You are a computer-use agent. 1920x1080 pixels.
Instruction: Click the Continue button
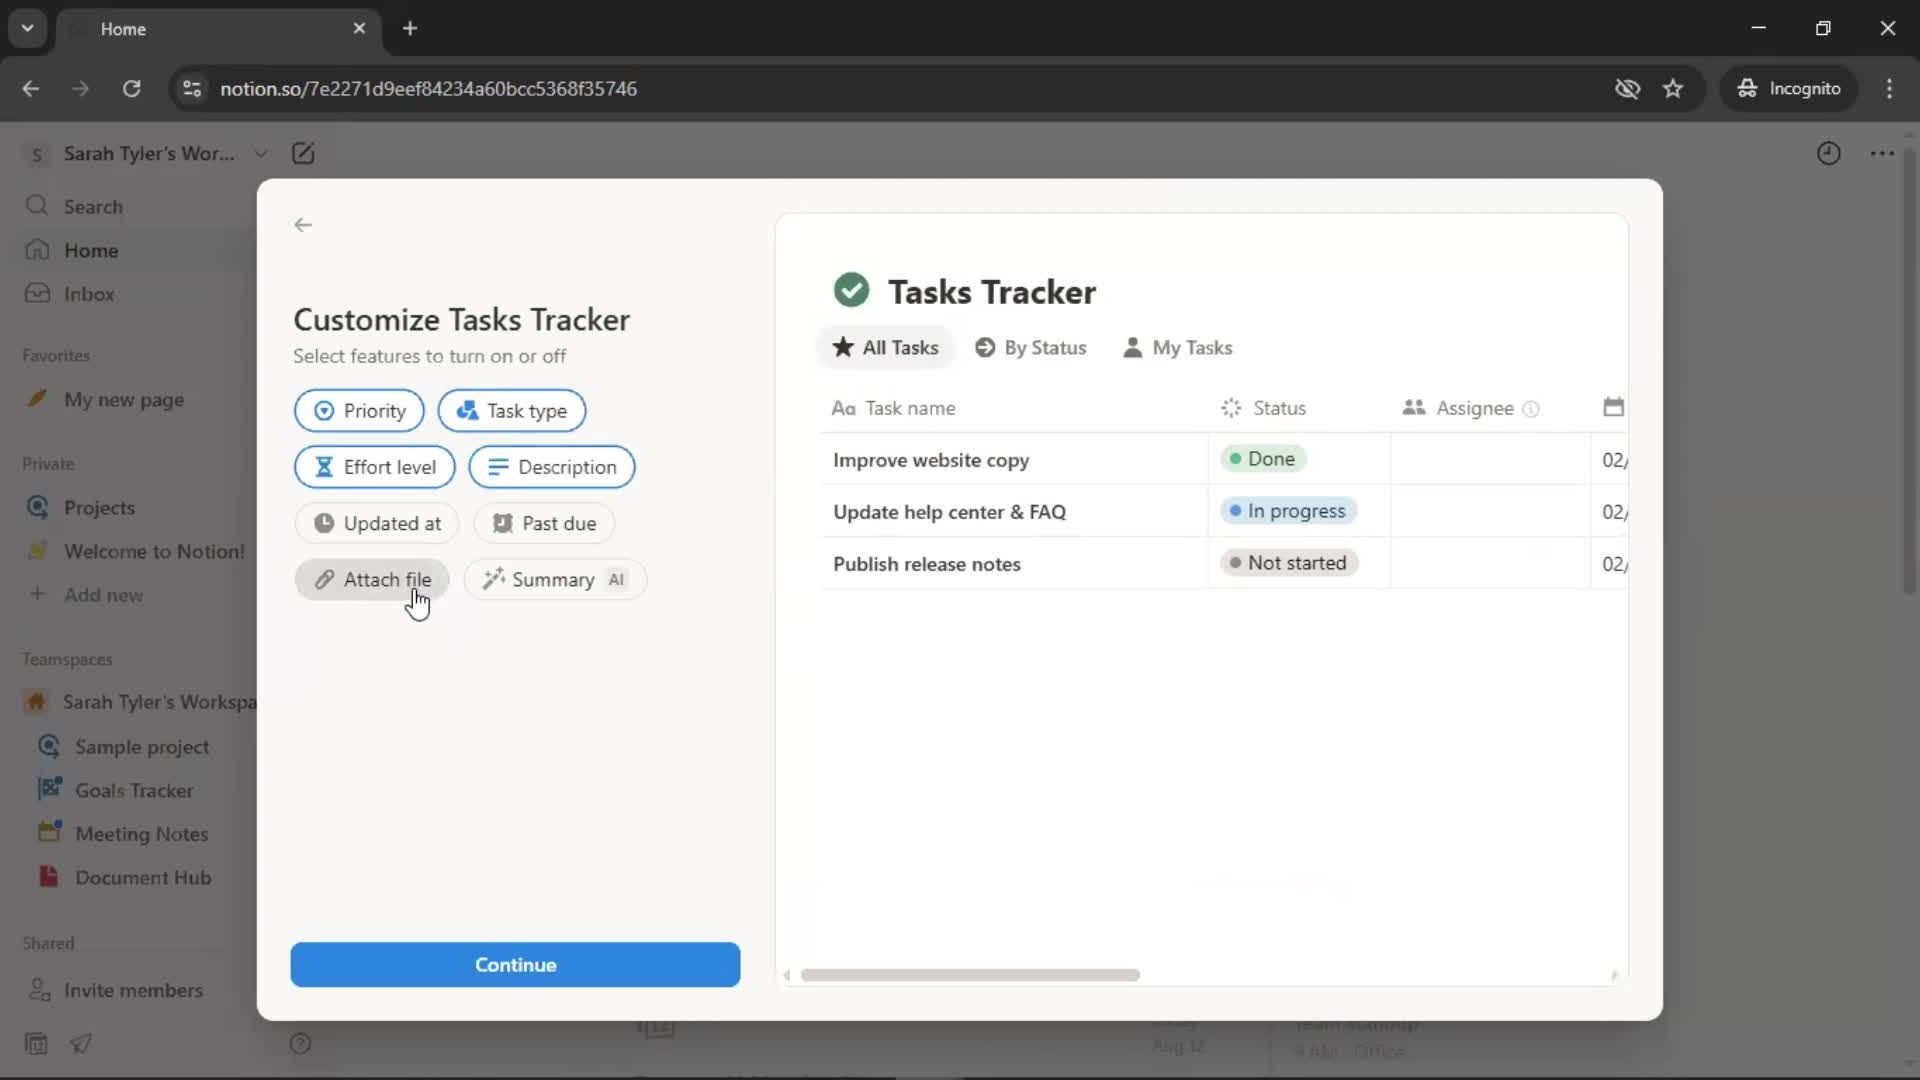pos(515,965)
